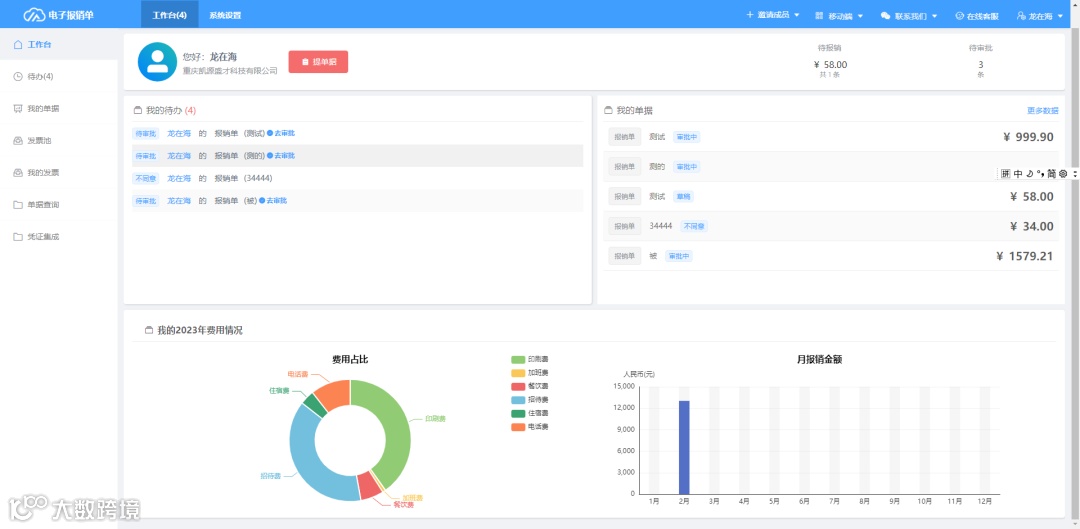Open 待办(4) clock icon in sidebar
This screenshot has width=1080, height=529.
pos(18,76)
